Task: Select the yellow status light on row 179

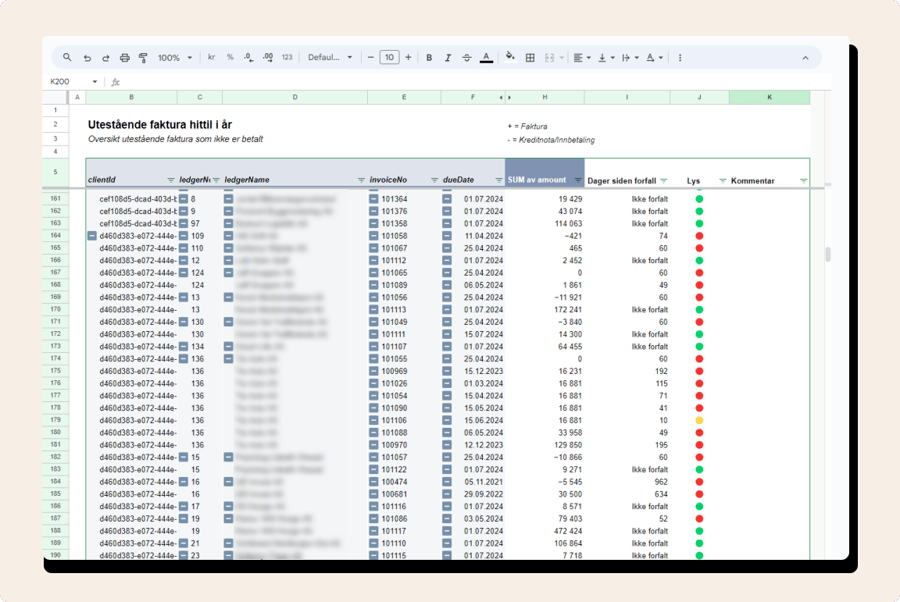Action: (699, 421)
